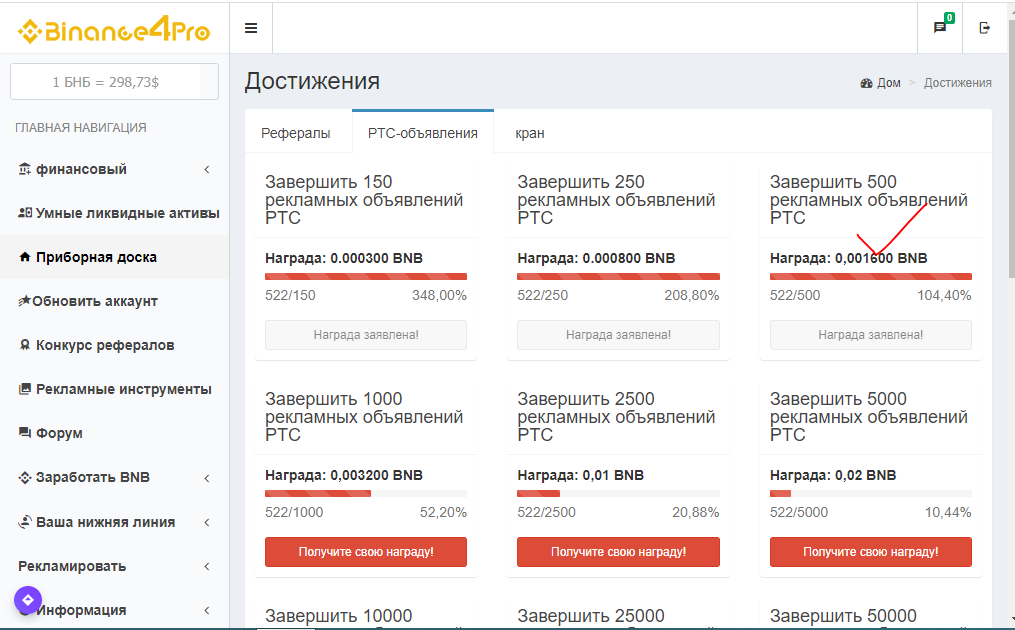This screenshot has width=1015, height=630.
Task: Open Форум from the sidebar
Action: point(59,433)
